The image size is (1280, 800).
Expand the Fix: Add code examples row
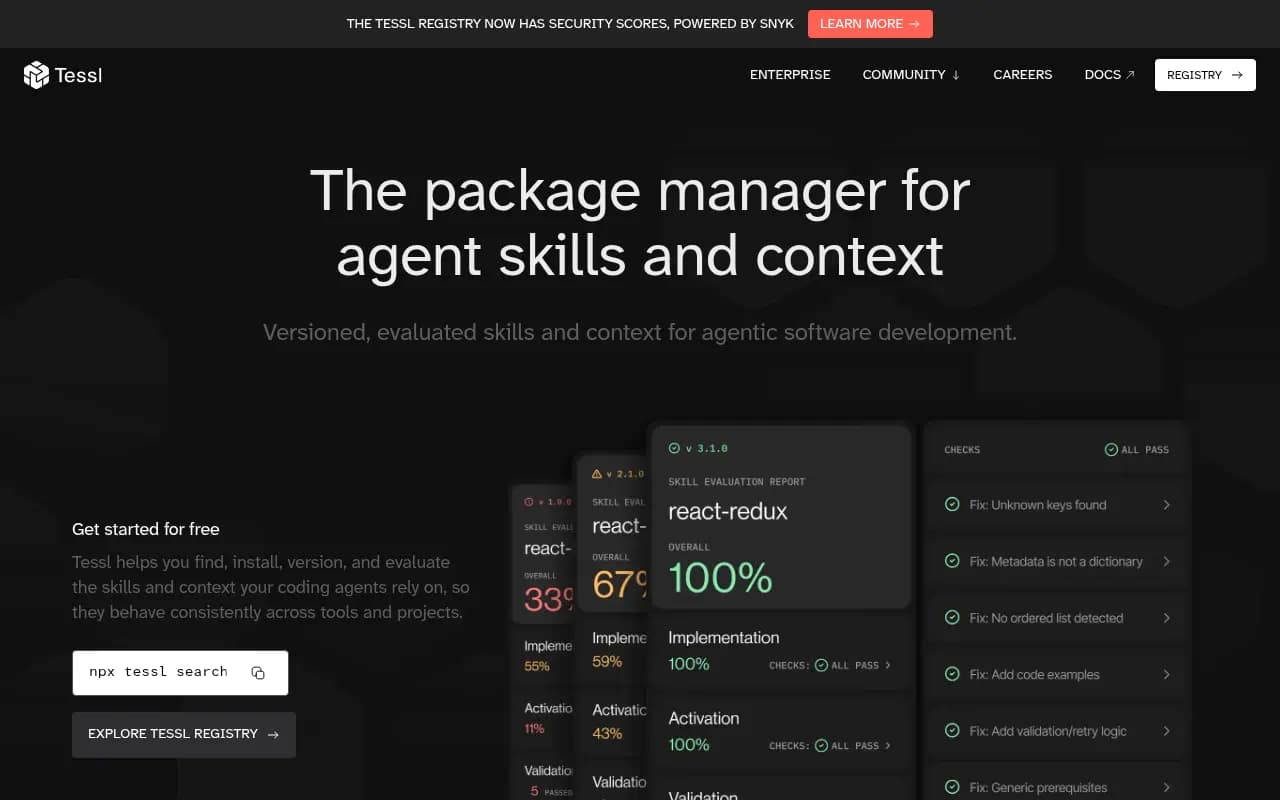pos(1166,674)
